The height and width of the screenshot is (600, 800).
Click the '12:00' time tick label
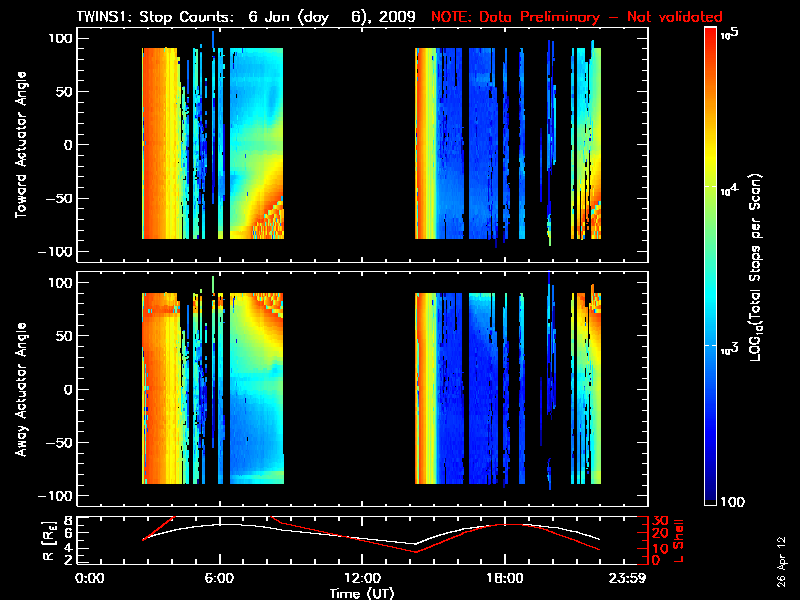(361, 579)
